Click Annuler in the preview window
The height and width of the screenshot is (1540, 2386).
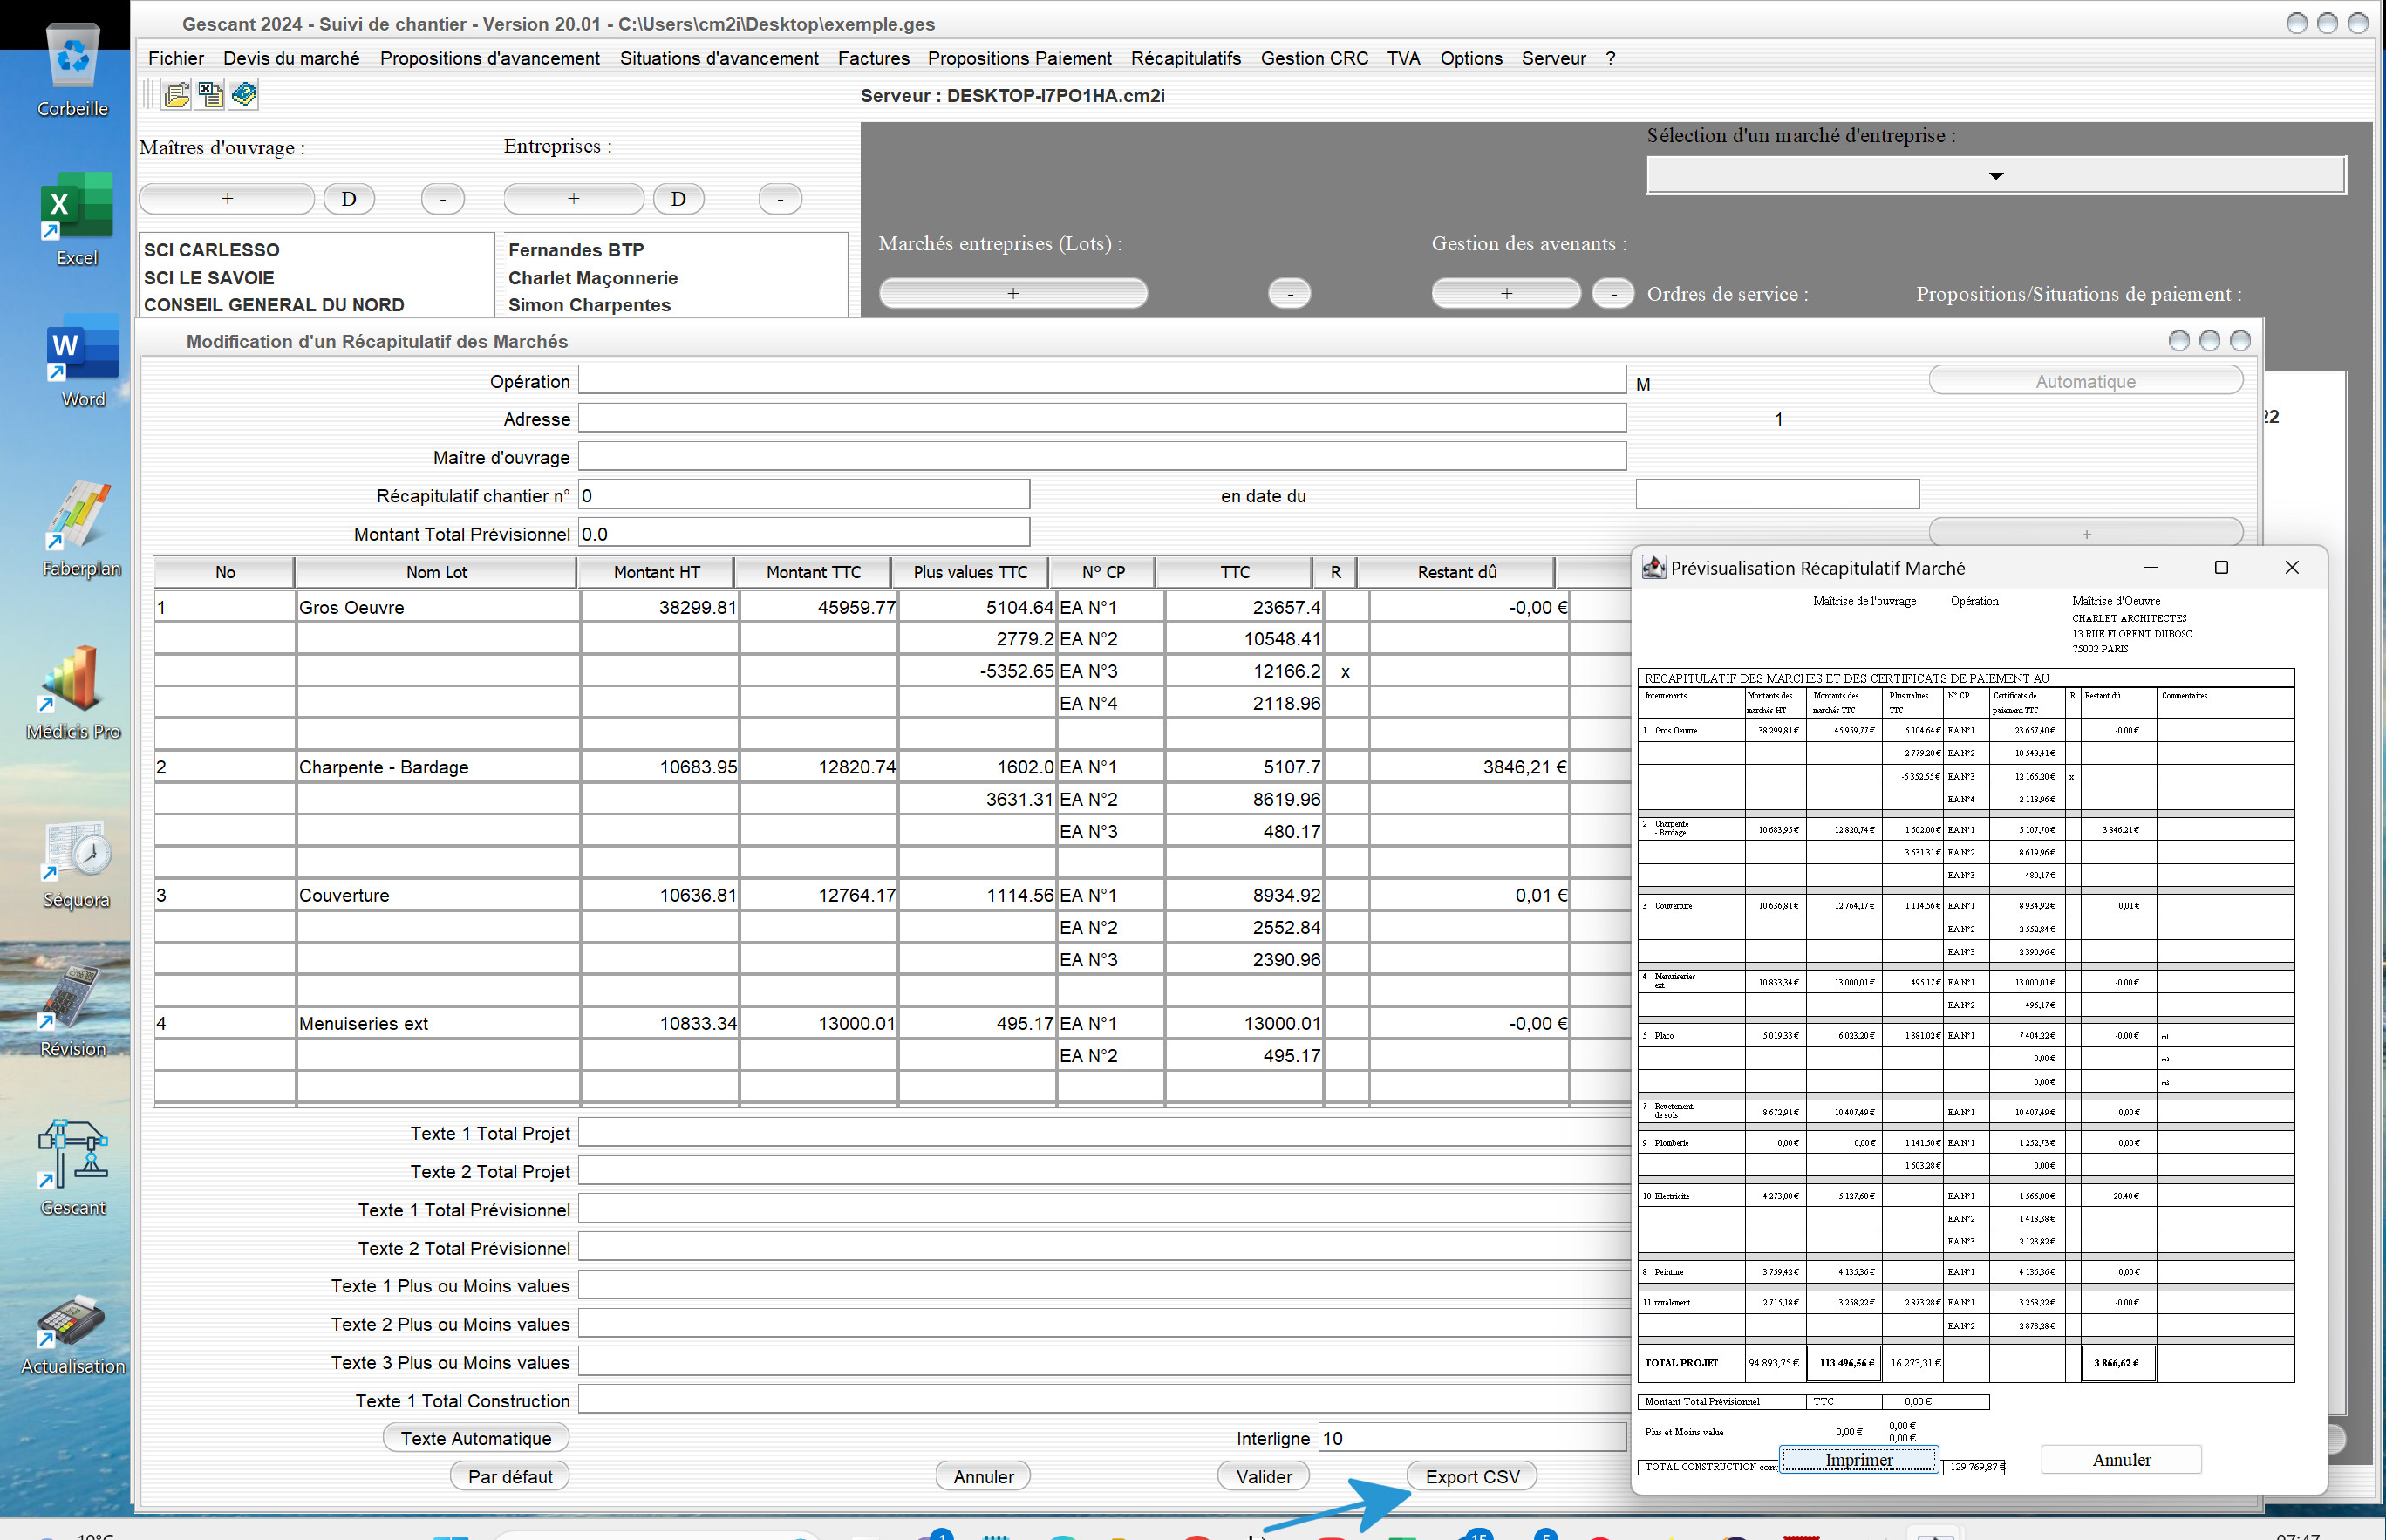pos(2121,1459)
